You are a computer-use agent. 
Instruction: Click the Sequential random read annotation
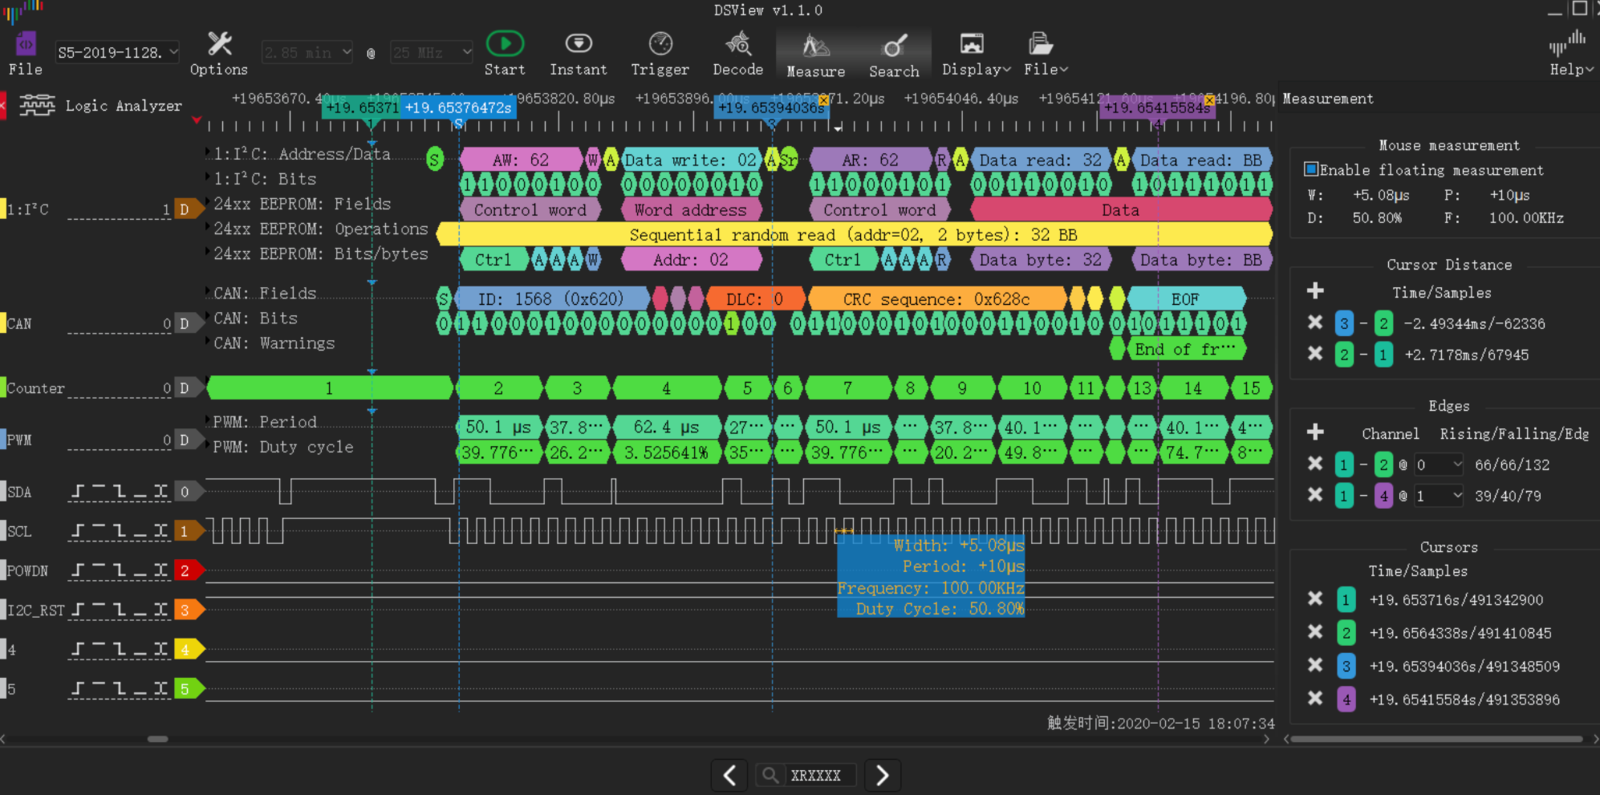click(x=854, y=234)
